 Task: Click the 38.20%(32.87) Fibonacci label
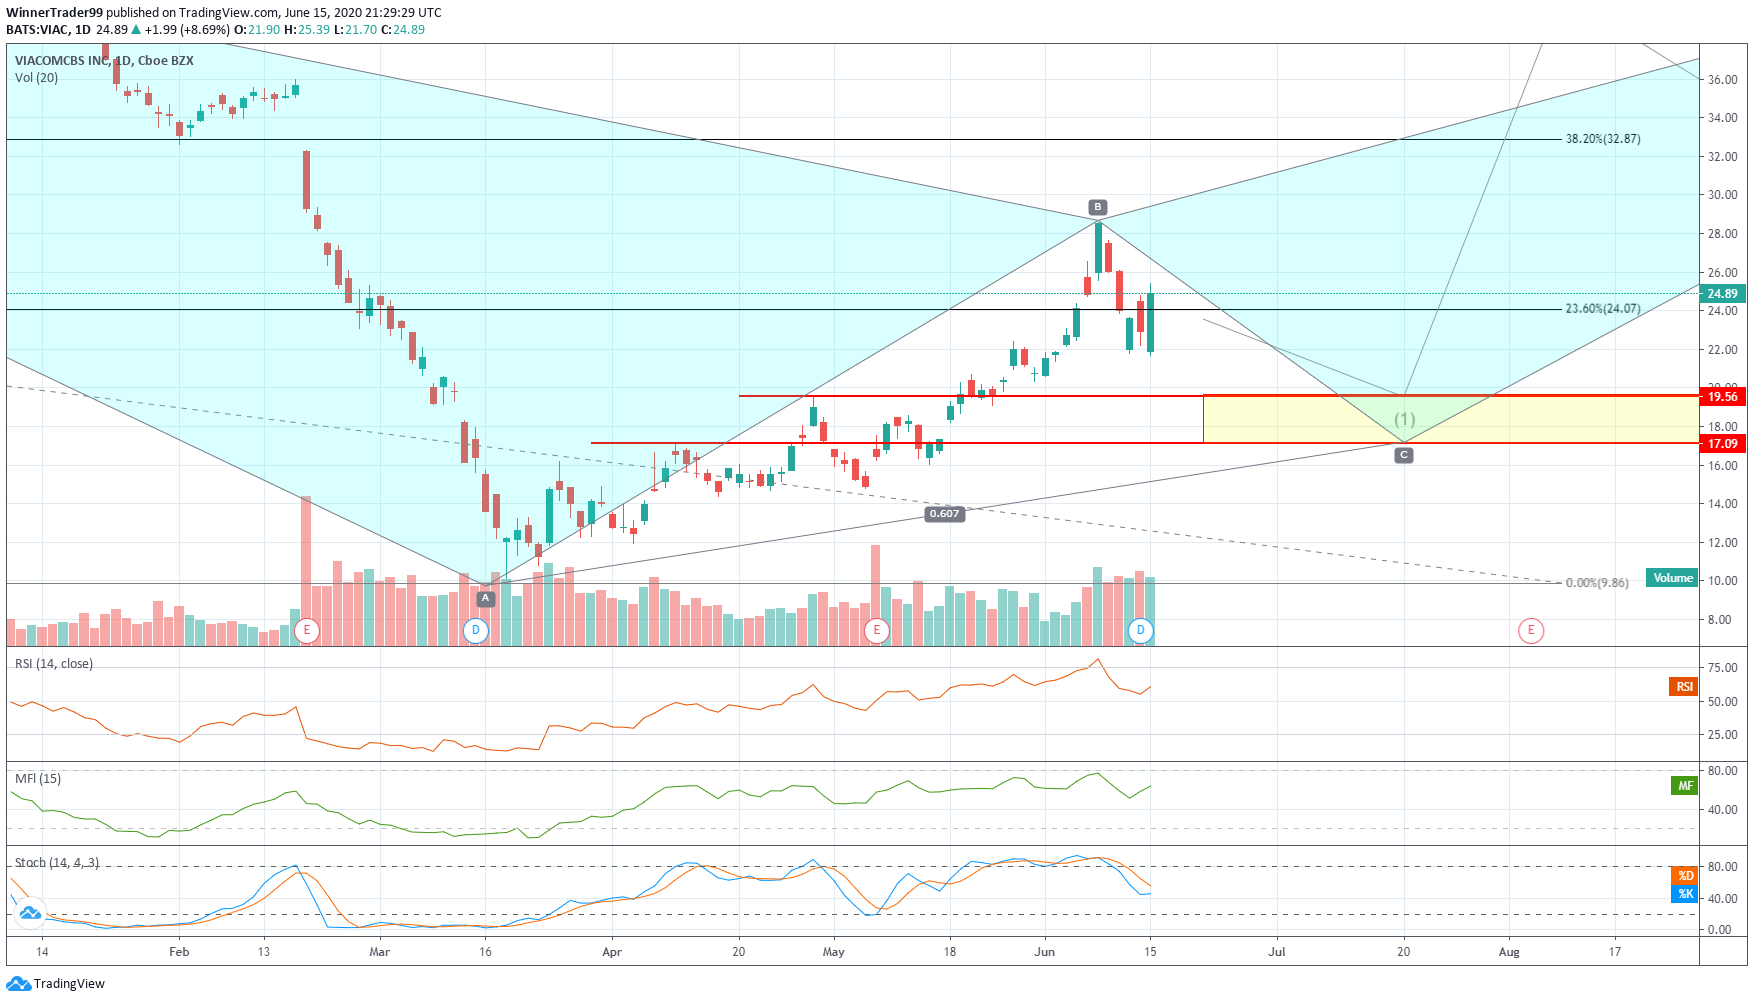(1603, 139)
